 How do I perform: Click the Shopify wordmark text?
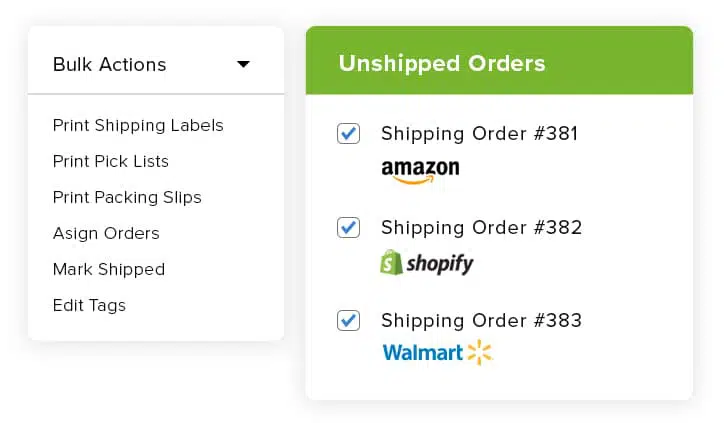point(440,264)
